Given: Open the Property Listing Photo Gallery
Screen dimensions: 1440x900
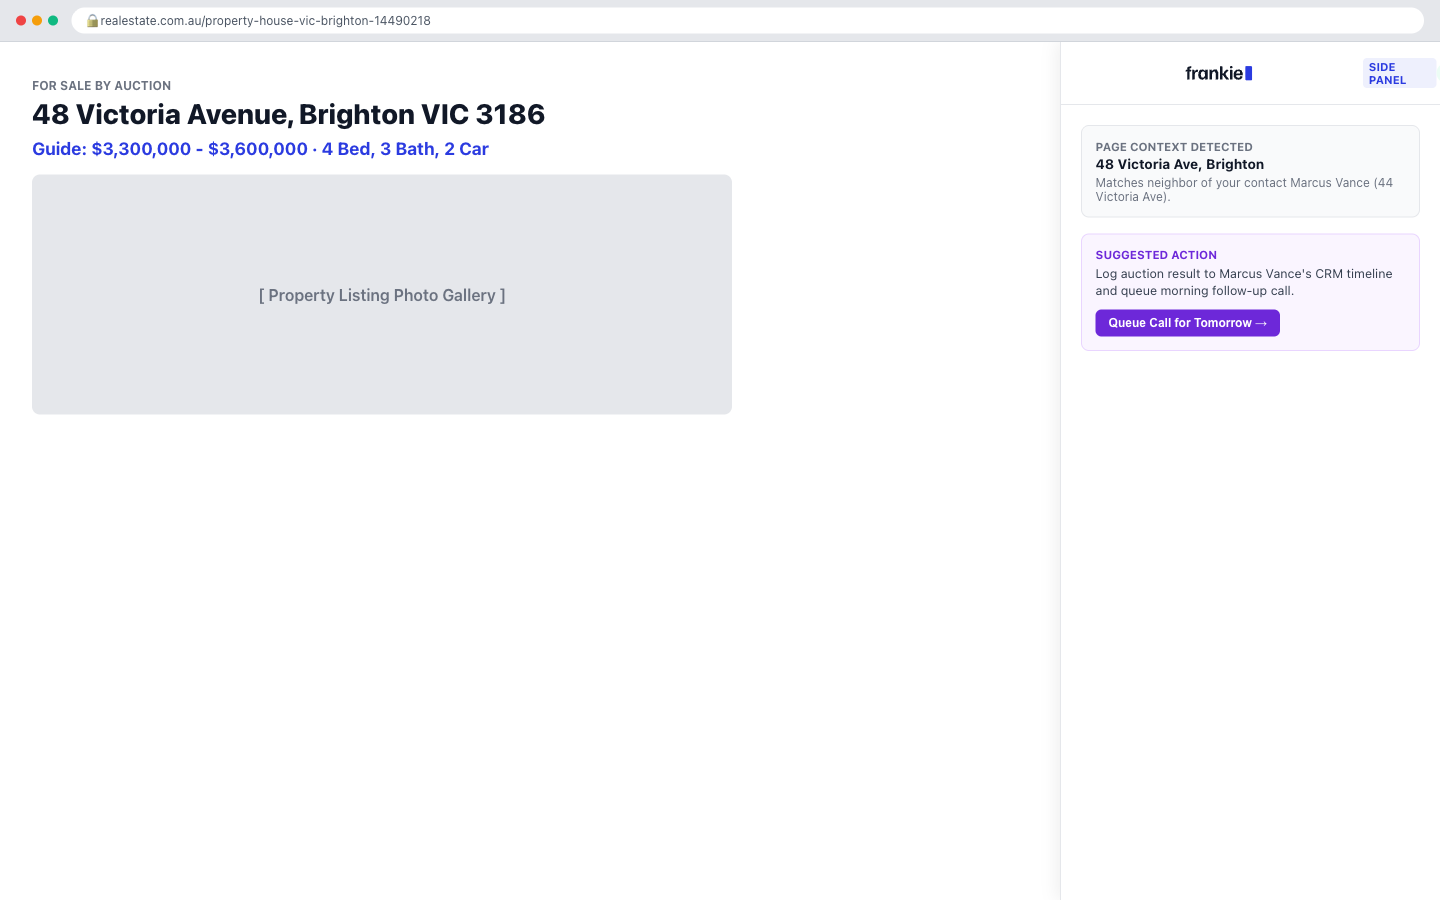Looking at the screenshot, I should click(382, 295).
